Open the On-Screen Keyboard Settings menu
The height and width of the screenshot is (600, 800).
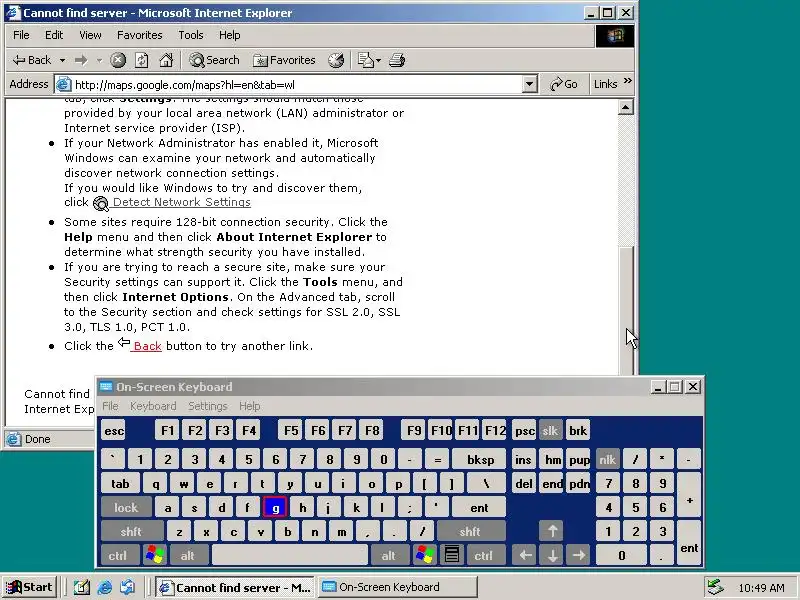[208, 406]
